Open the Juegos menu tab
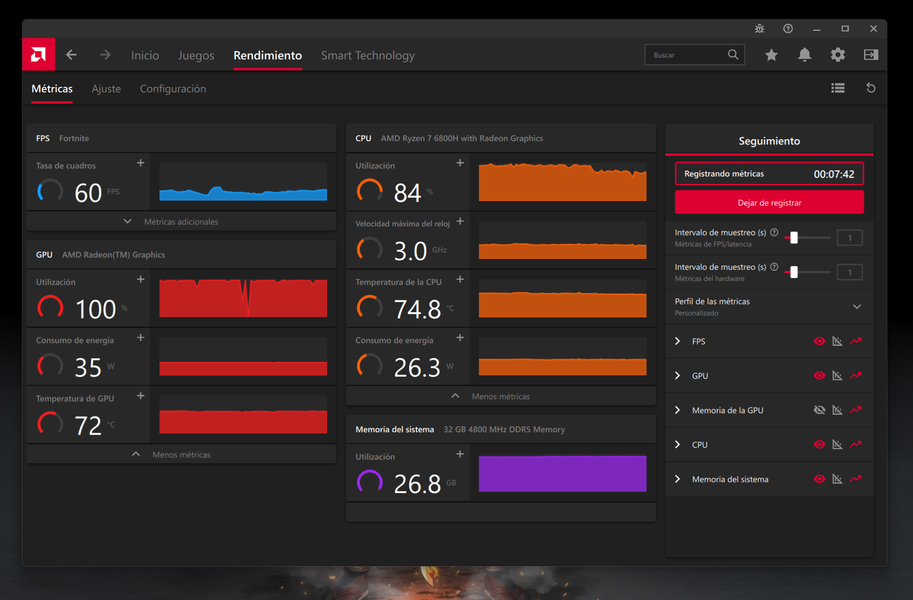 pos(196,56)
